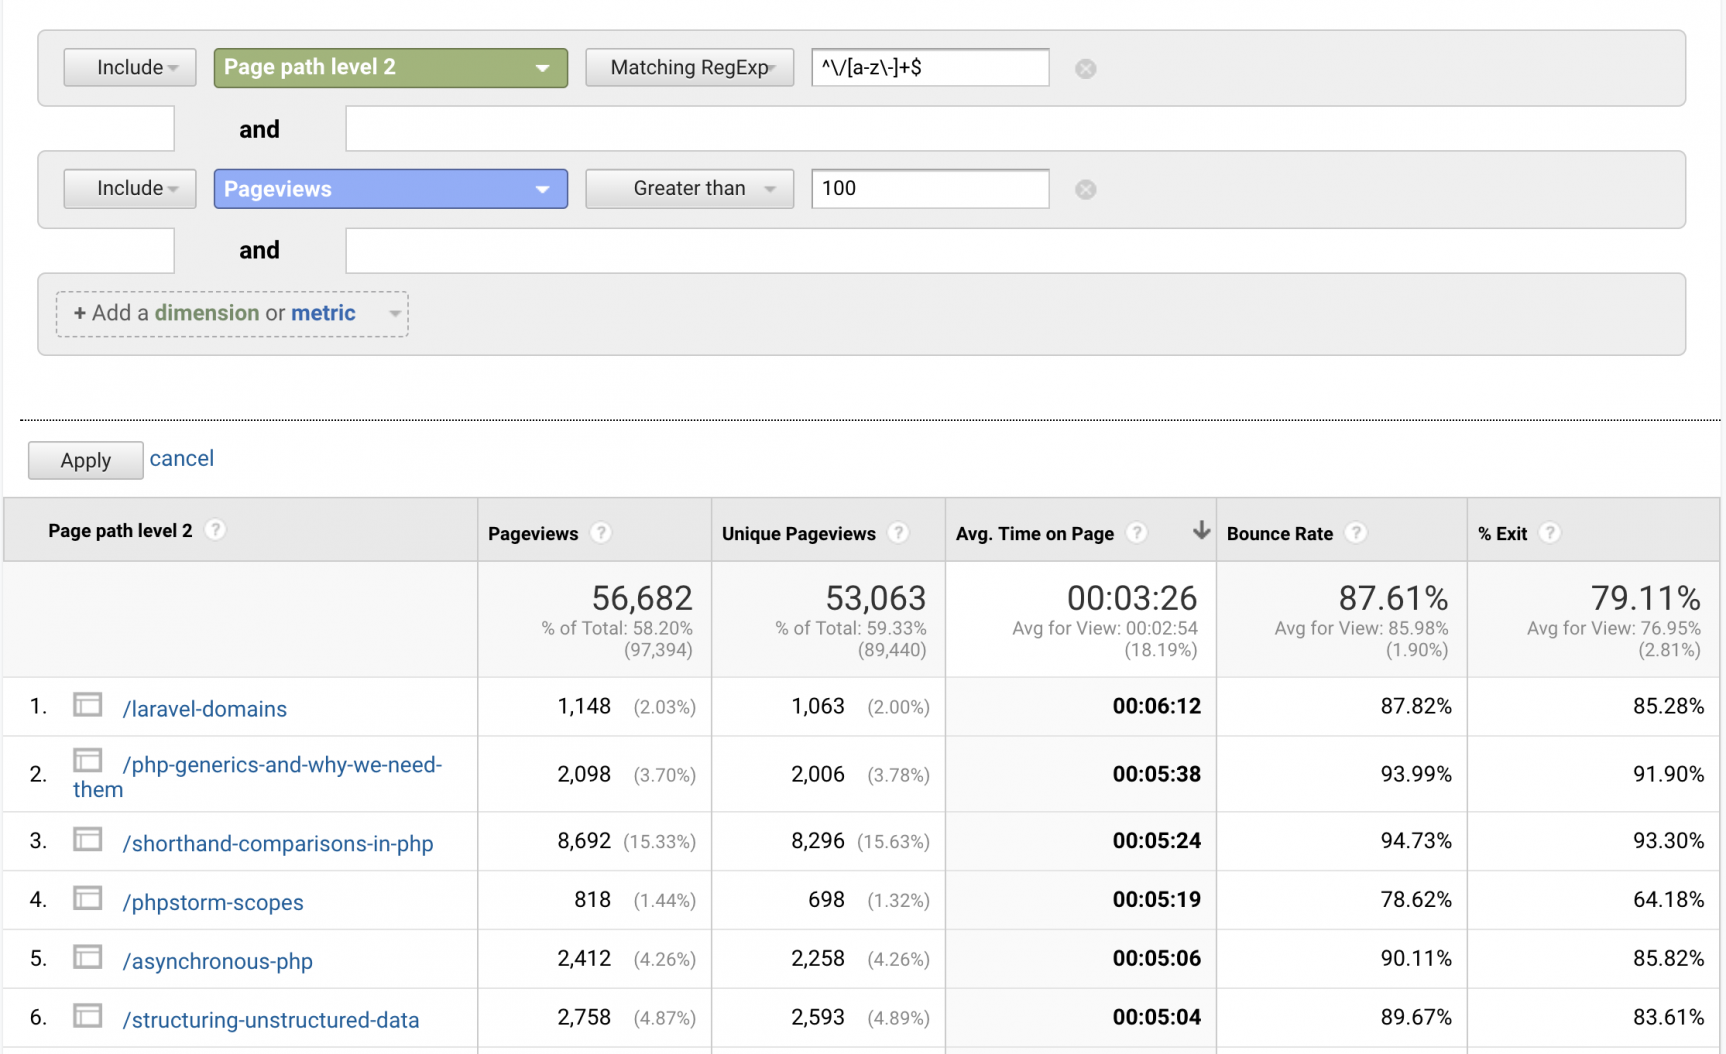This screenshot has height=1054, width=1726.
Task: Open the Include dropdown of the first filter
Action: point(129,67)
